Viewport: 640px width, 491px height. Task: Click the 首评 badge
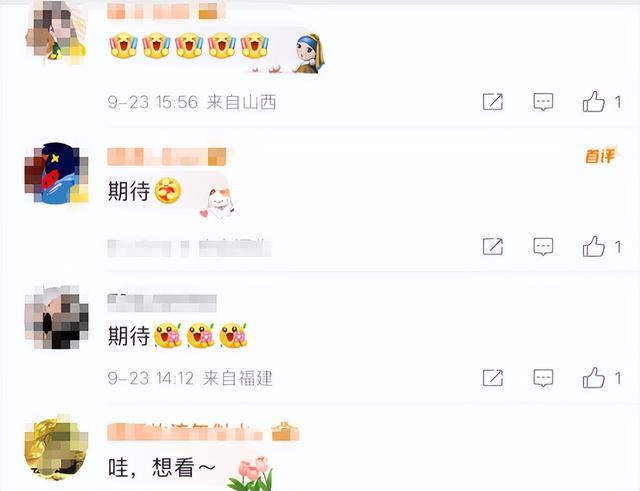602,156
